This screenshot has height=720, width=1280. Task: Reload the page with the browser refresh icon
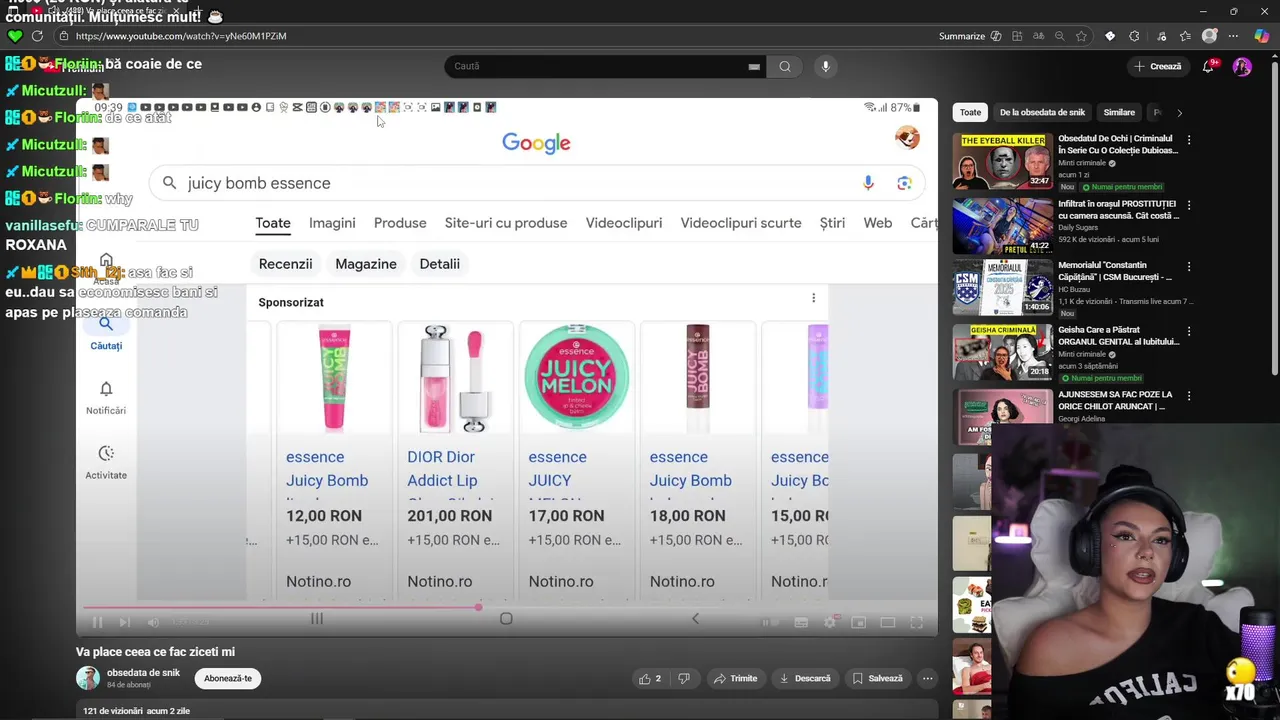37,36
